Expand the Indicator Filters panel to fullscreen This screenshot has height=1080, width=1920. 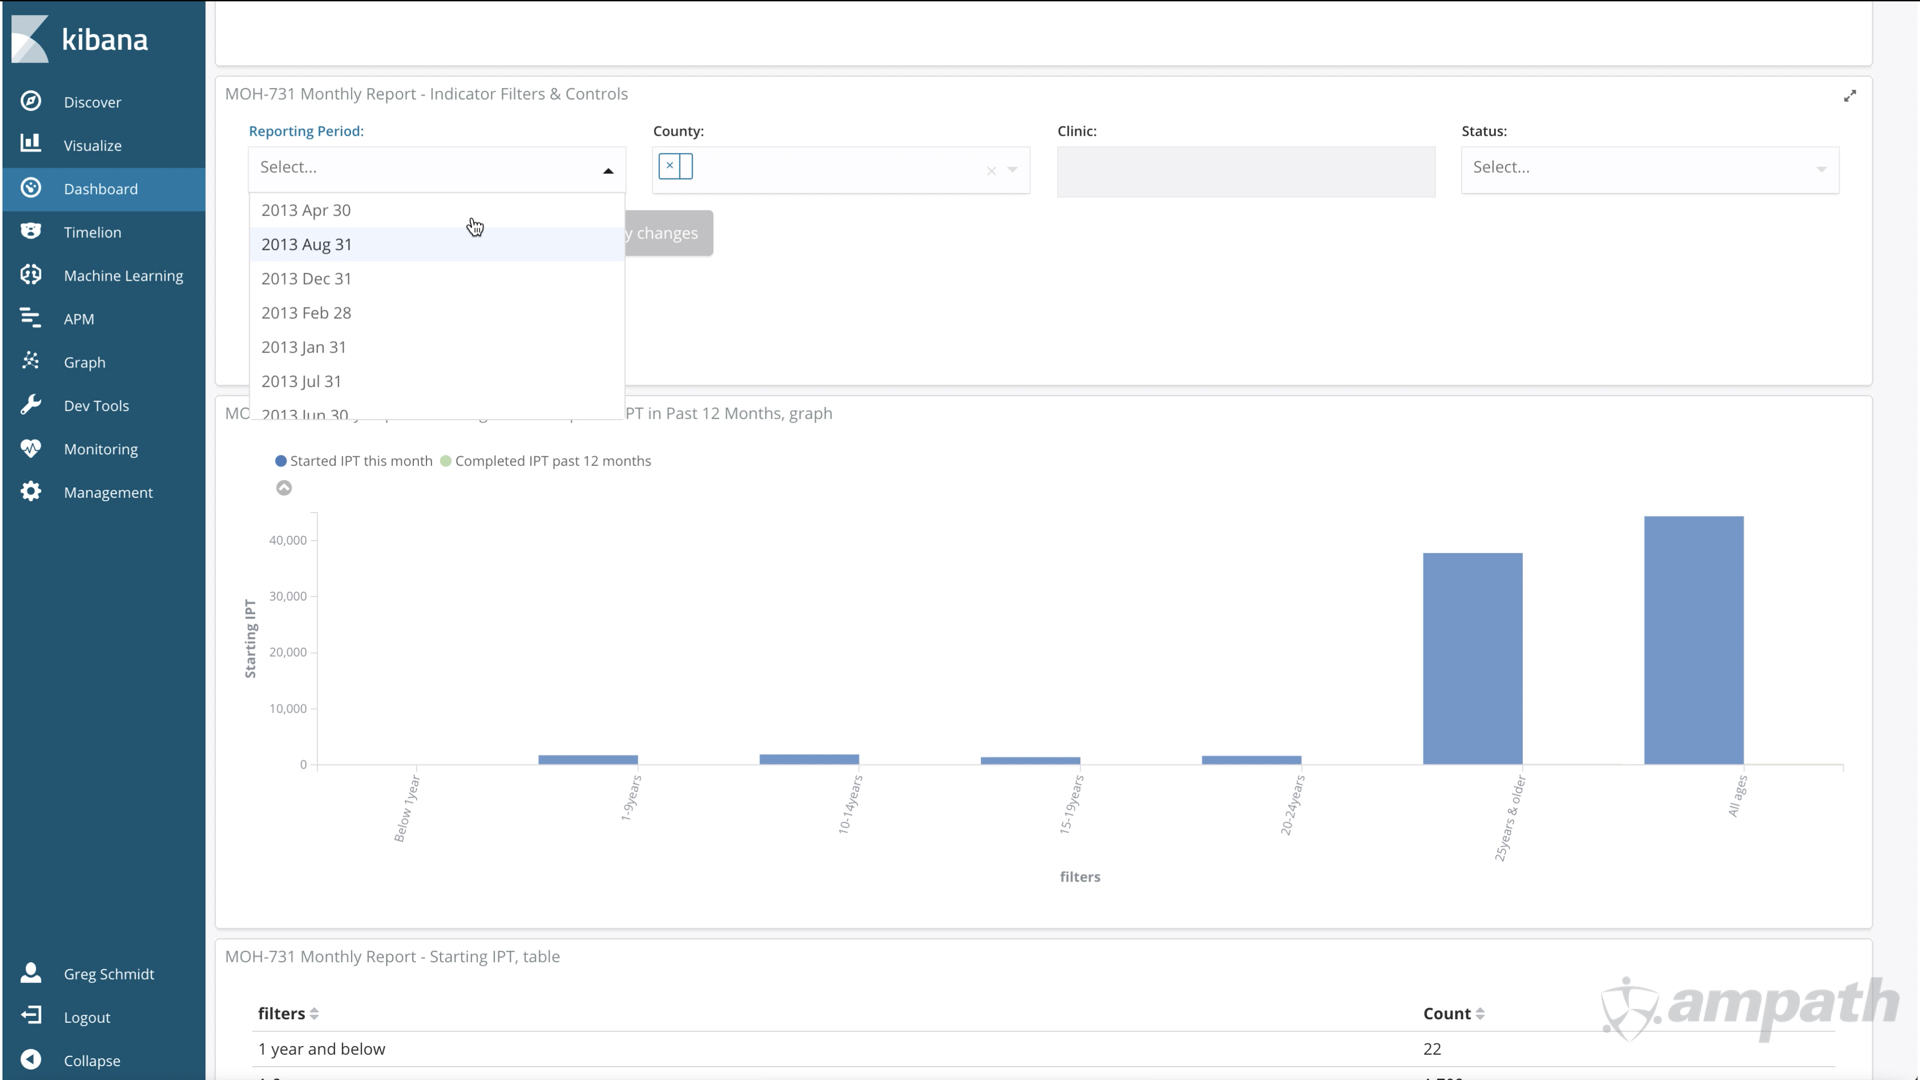1850,95
